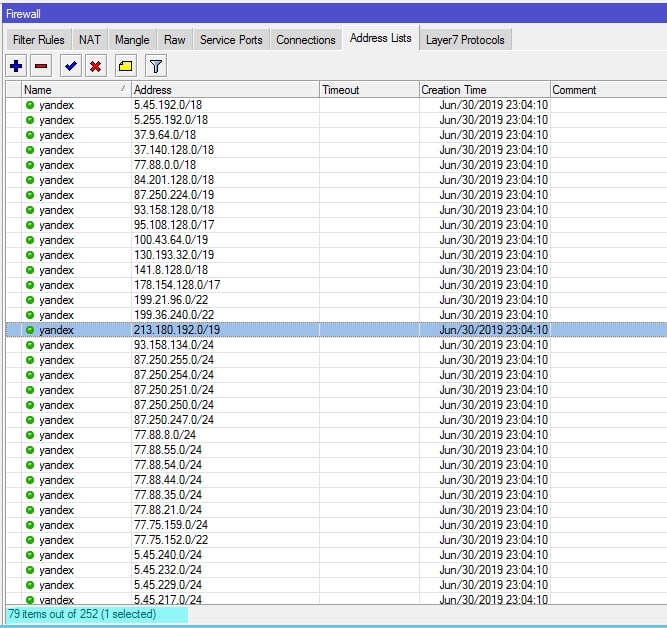Click the yellow Comment note button
The height and width of the screenshot is (628, 667).
(x=125, y=66)
